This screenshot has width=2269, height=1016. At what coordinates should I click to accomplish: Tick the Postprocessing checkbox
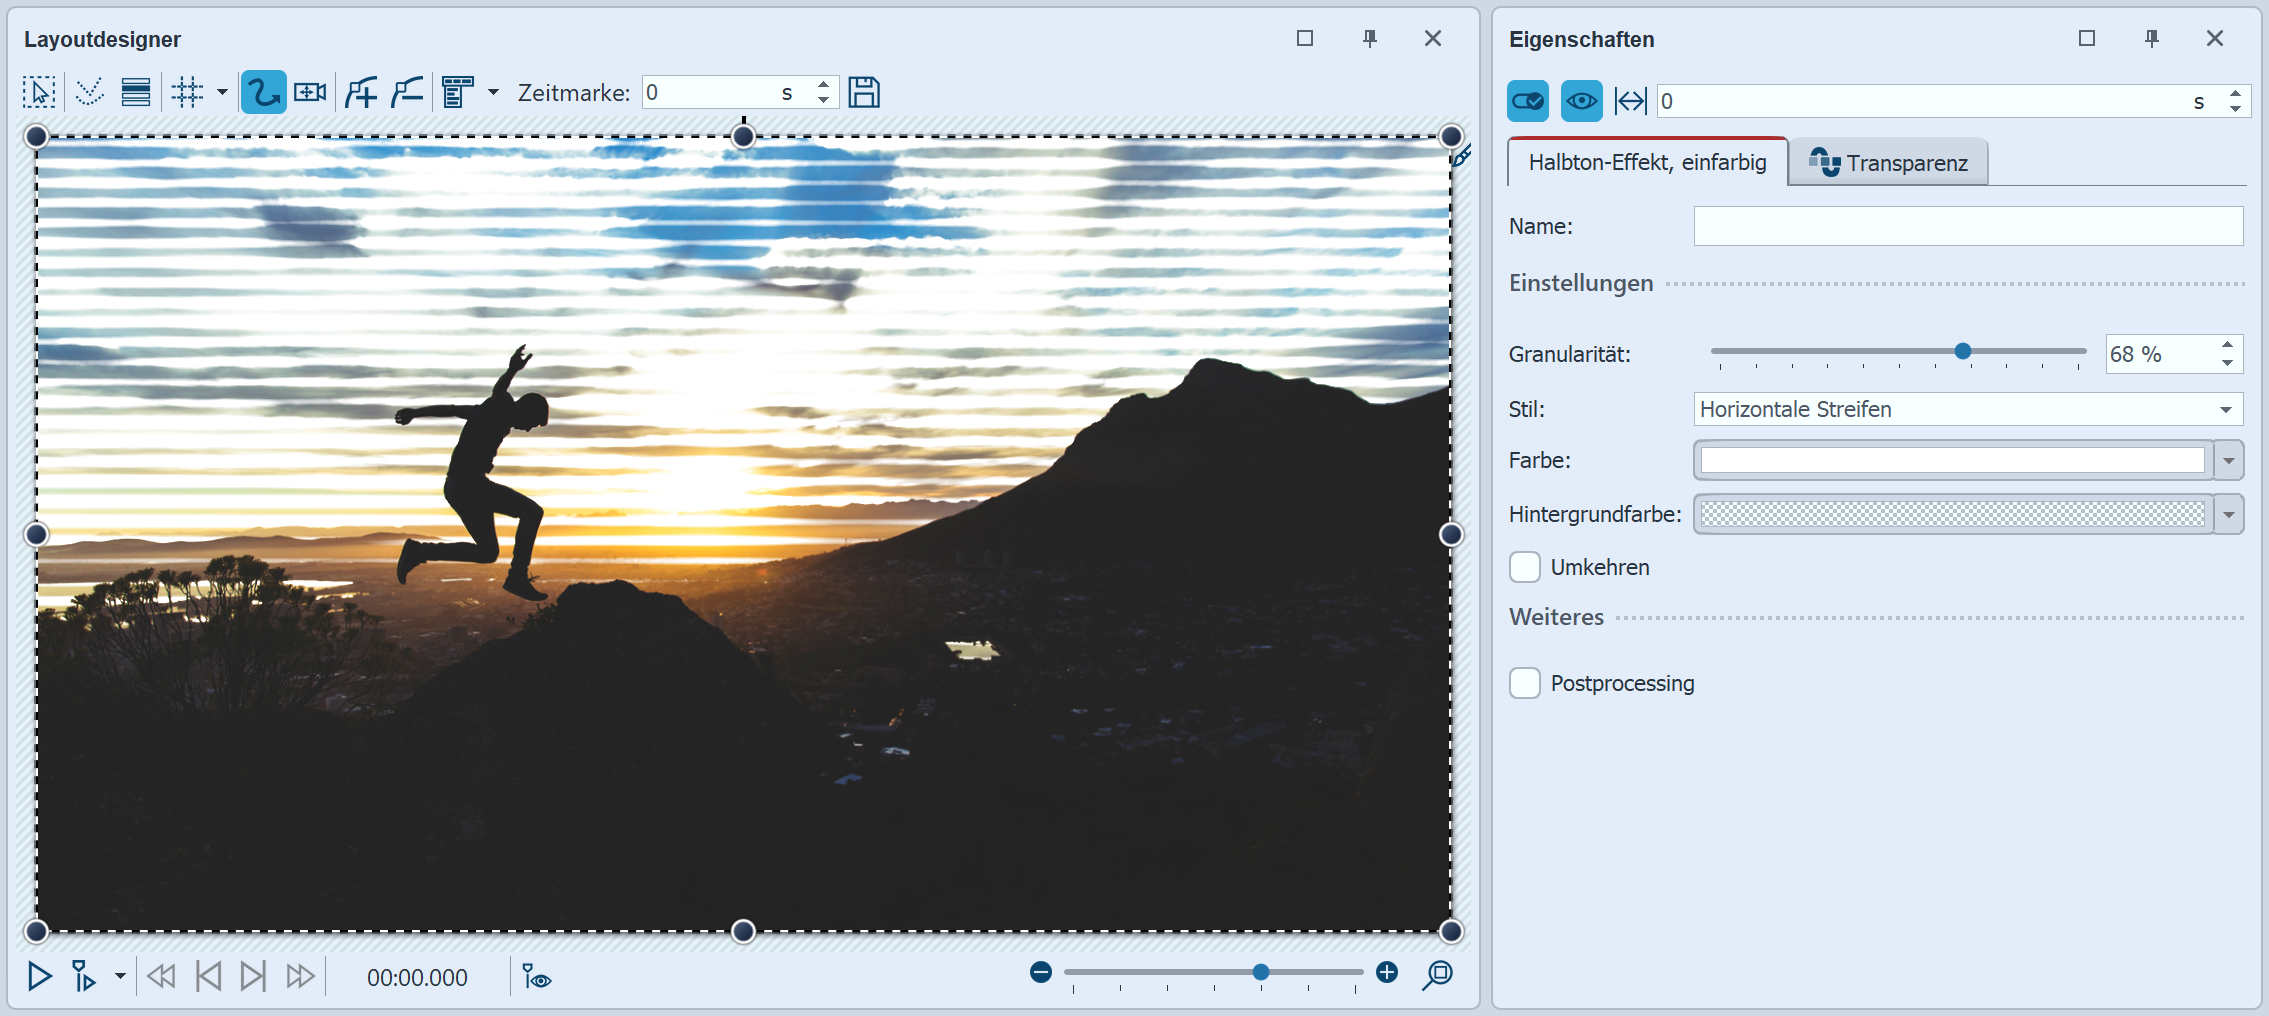1525,683
